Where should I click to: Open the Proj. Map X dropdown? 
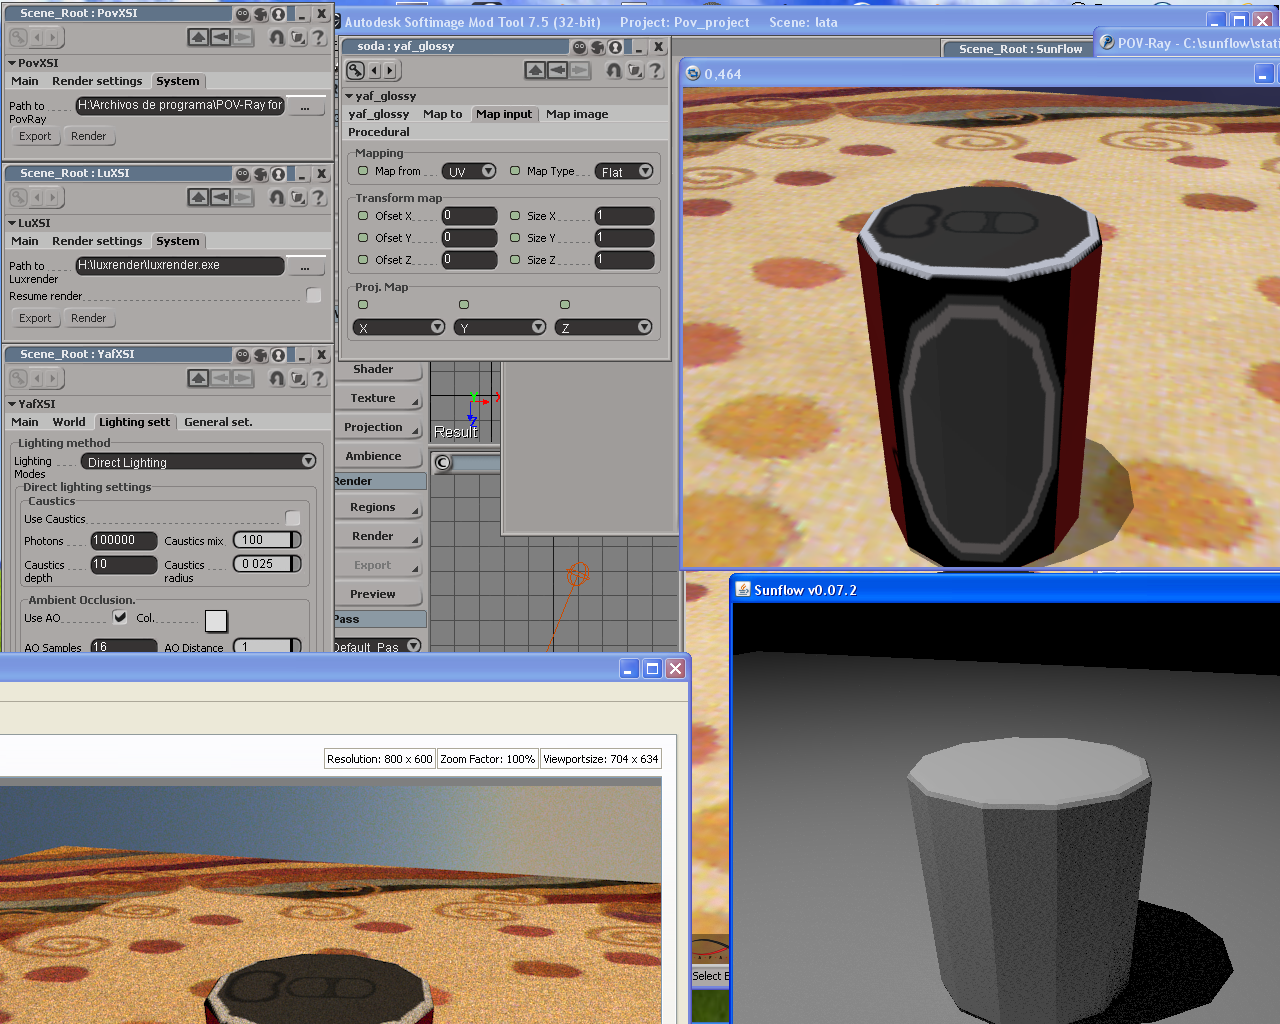(x=399, y=327)
